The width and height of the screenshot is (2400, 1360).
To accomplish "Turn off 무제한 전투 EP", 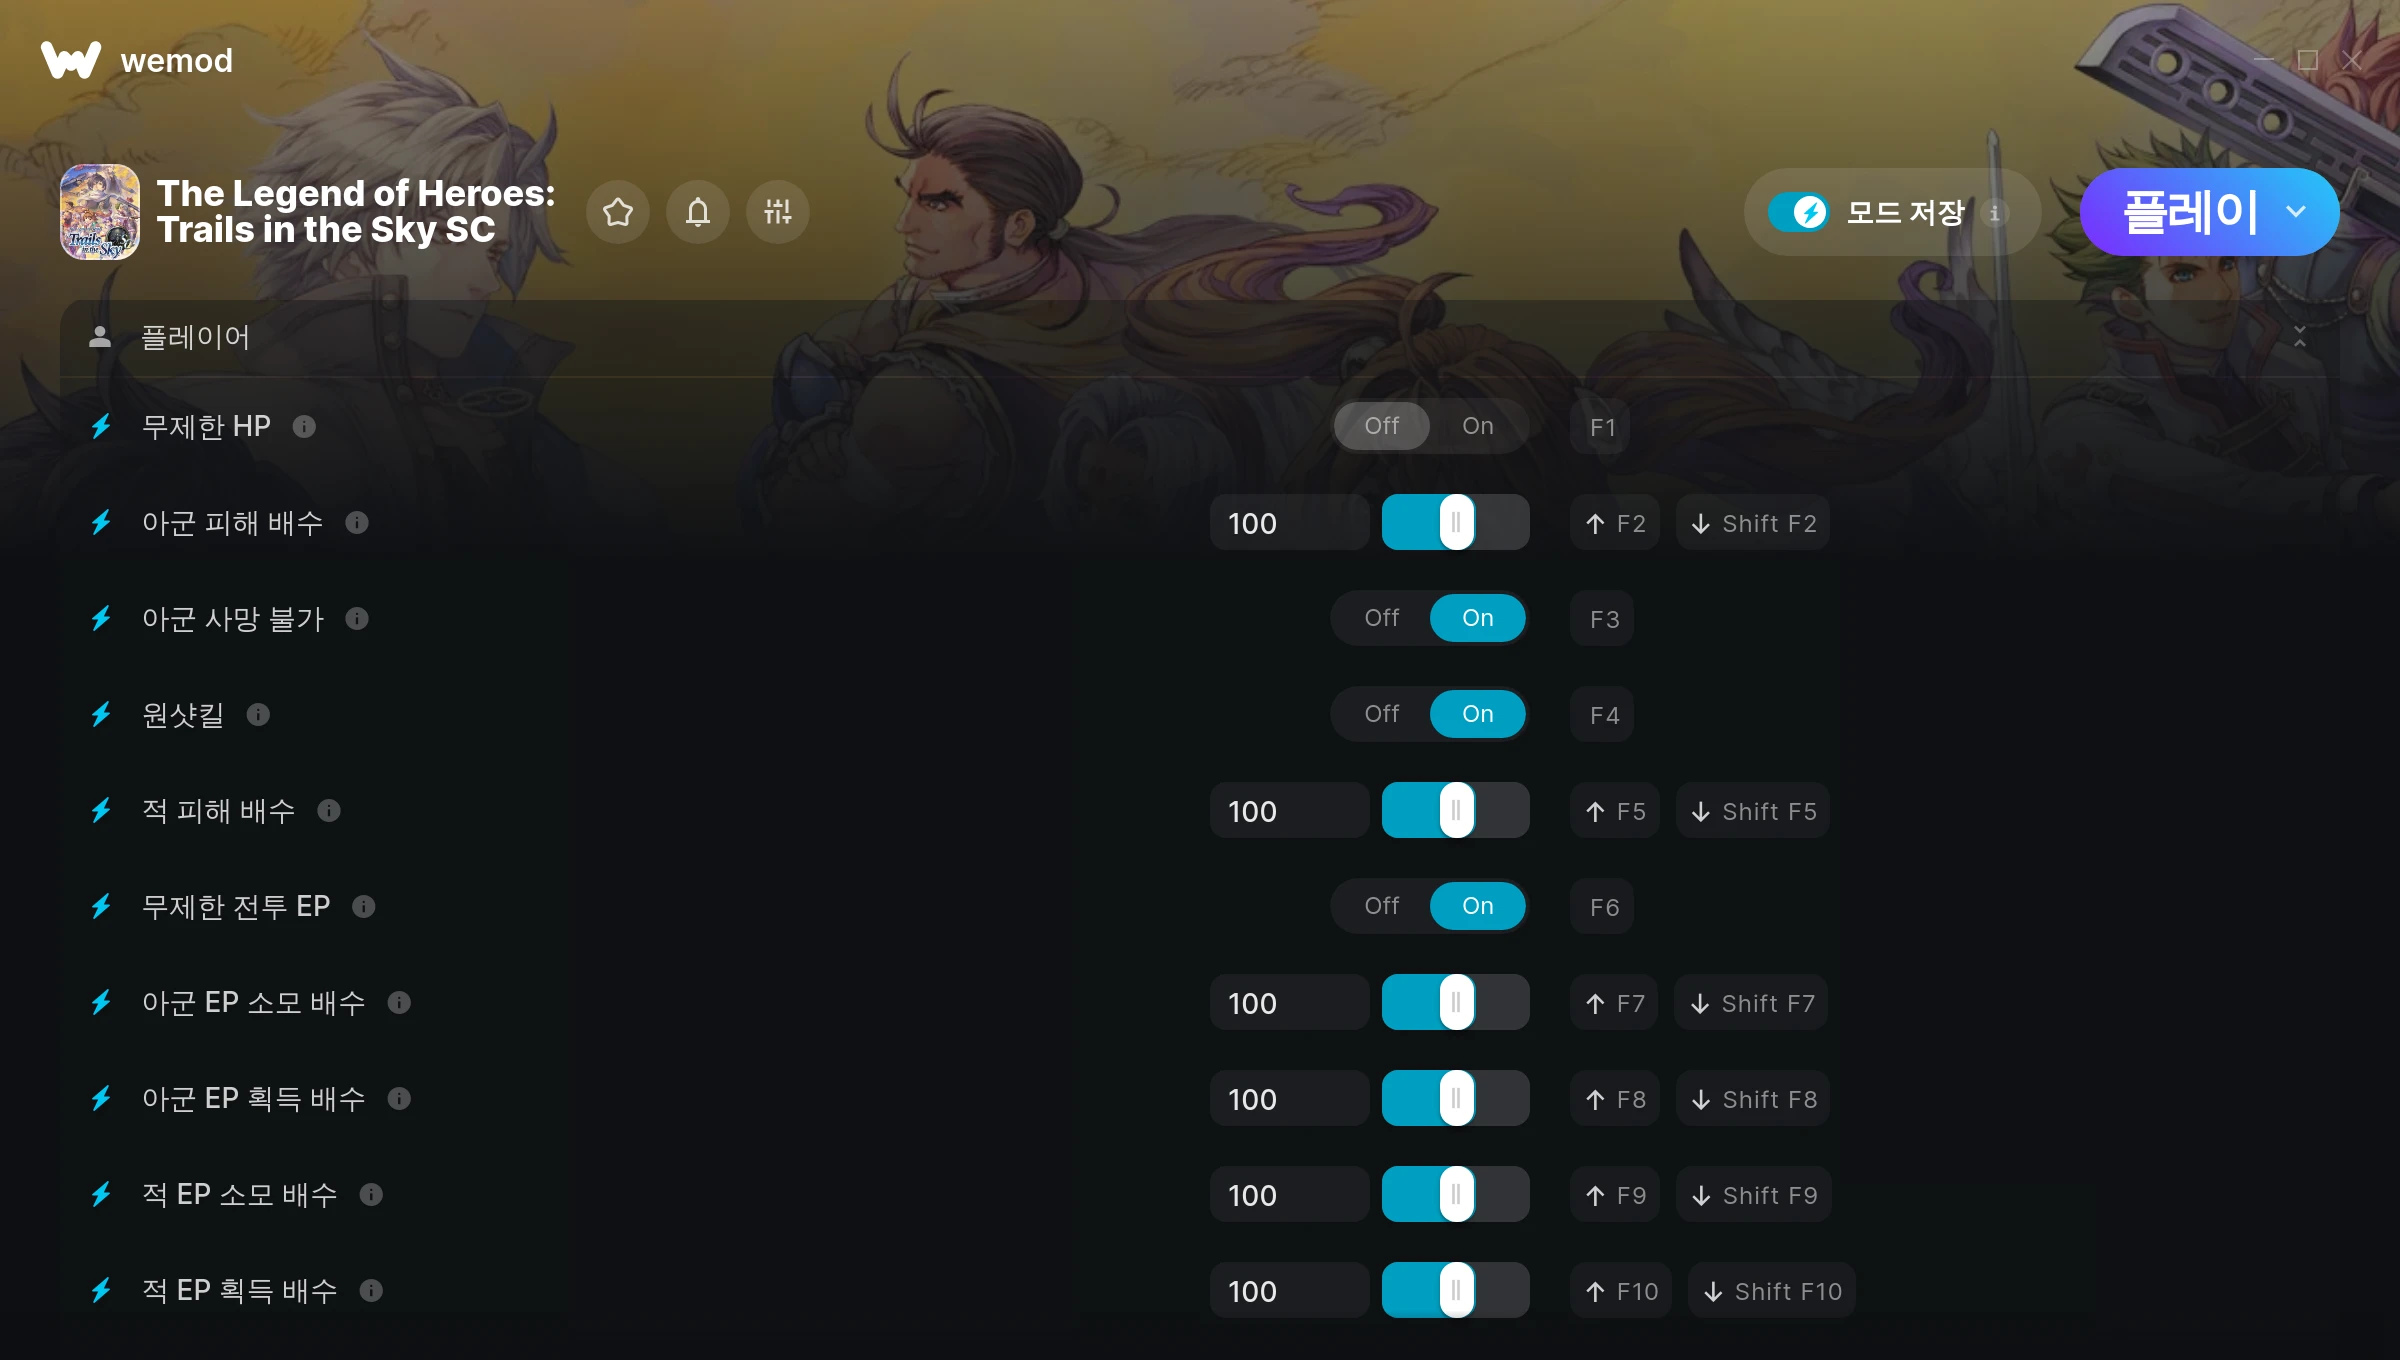I will coord(1382,906).
